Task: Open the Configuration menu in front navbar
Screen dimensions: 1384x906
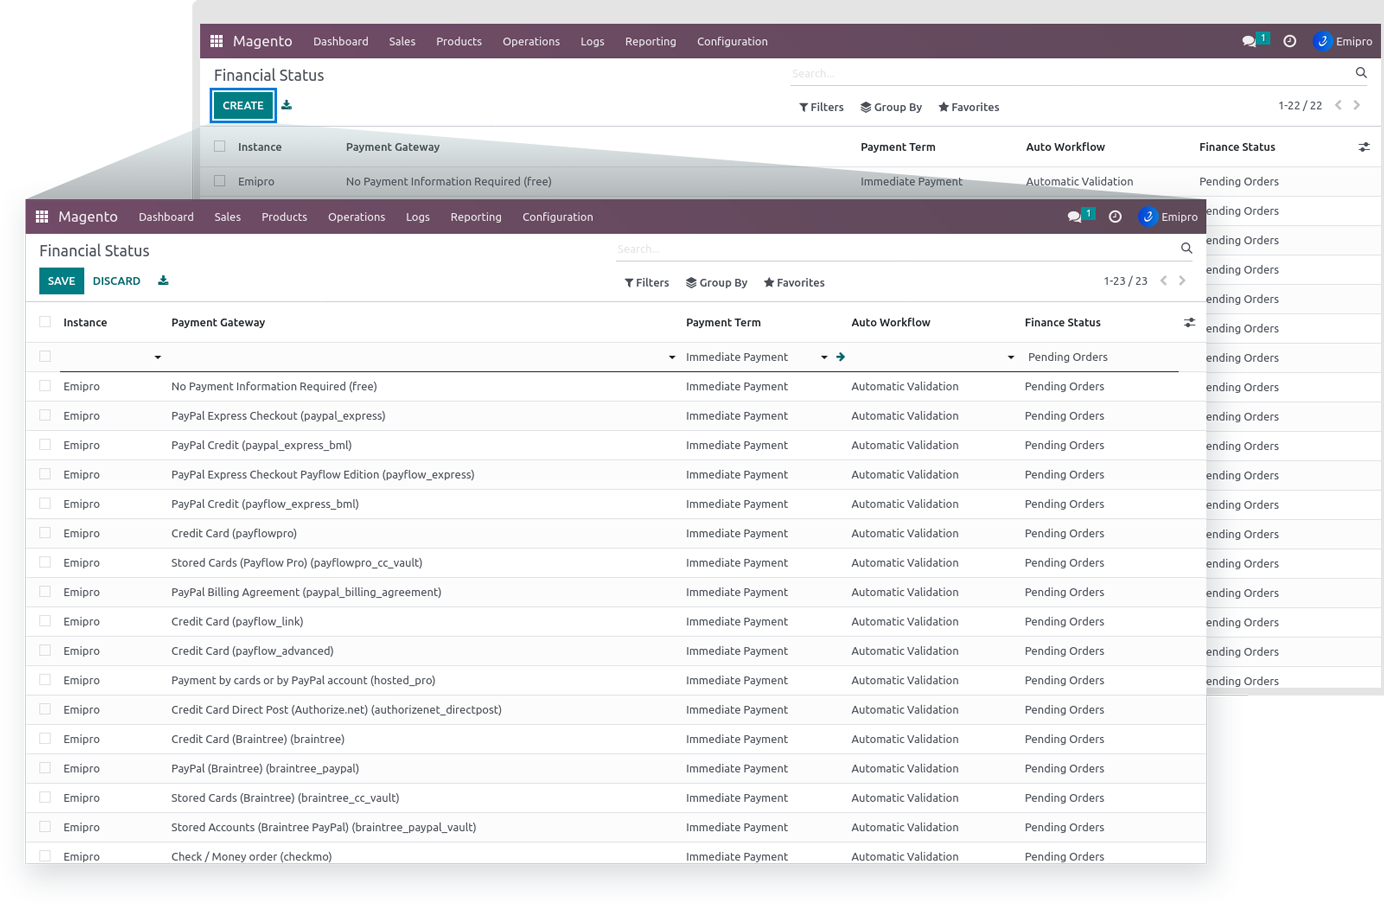Action: pyautogui.click(x=557, y=217)
